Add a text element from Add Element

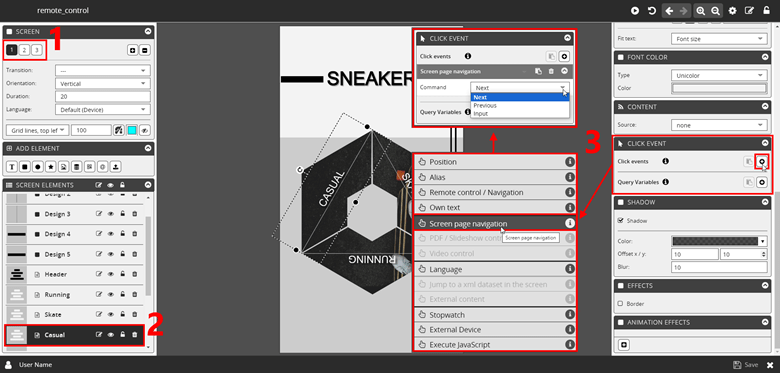[12, 166]
